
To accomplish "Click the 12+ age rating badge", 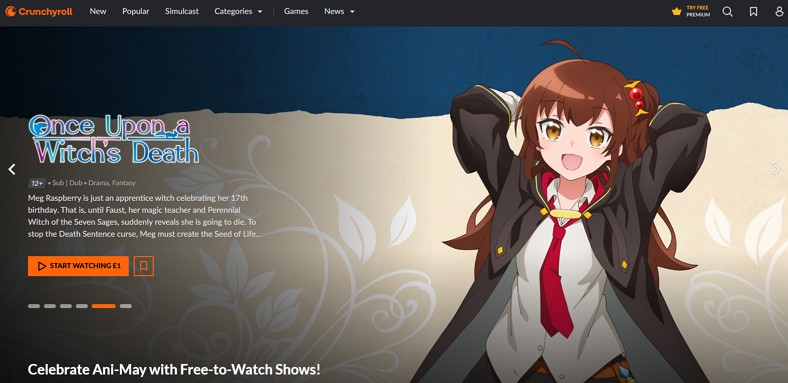I will [x=37, y=183].
